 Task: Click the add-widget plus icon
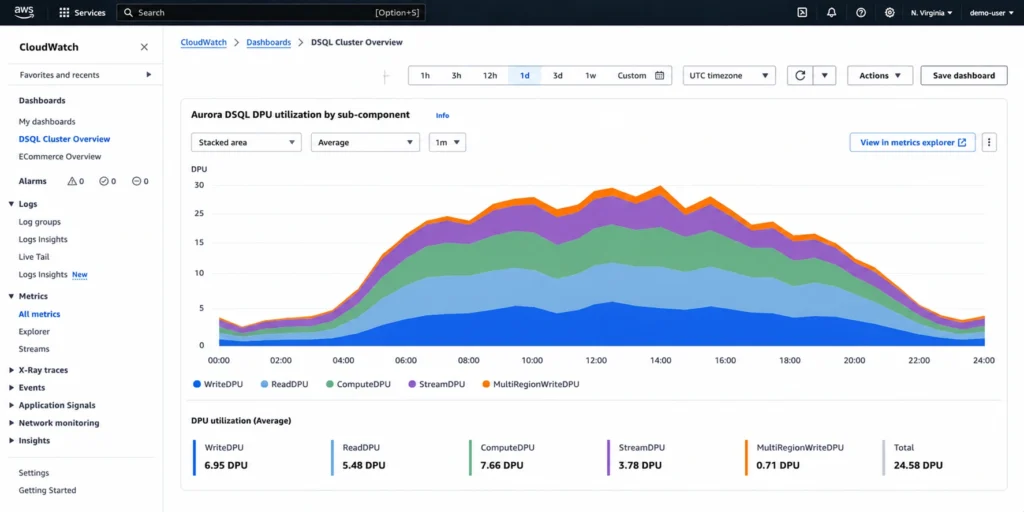386,76
